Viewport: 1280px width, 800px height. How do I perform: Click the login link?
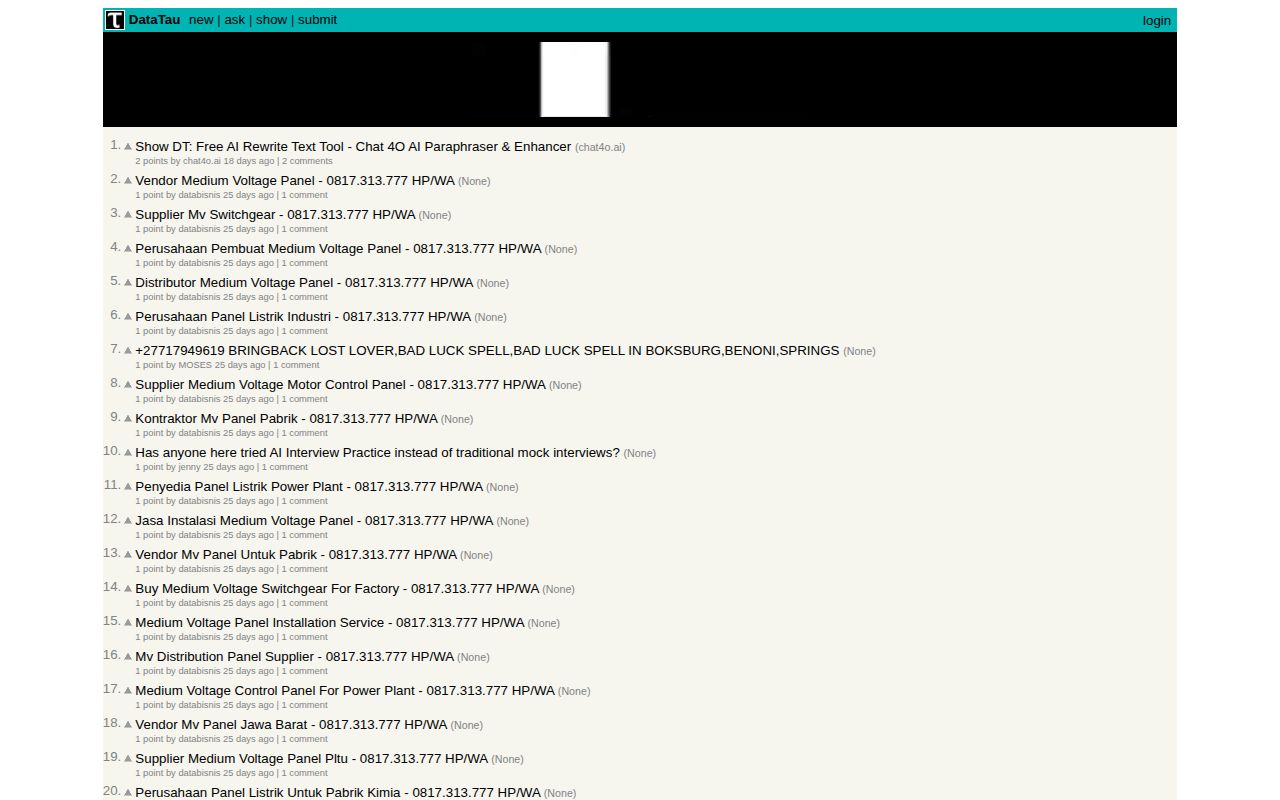click(1156, 20)
